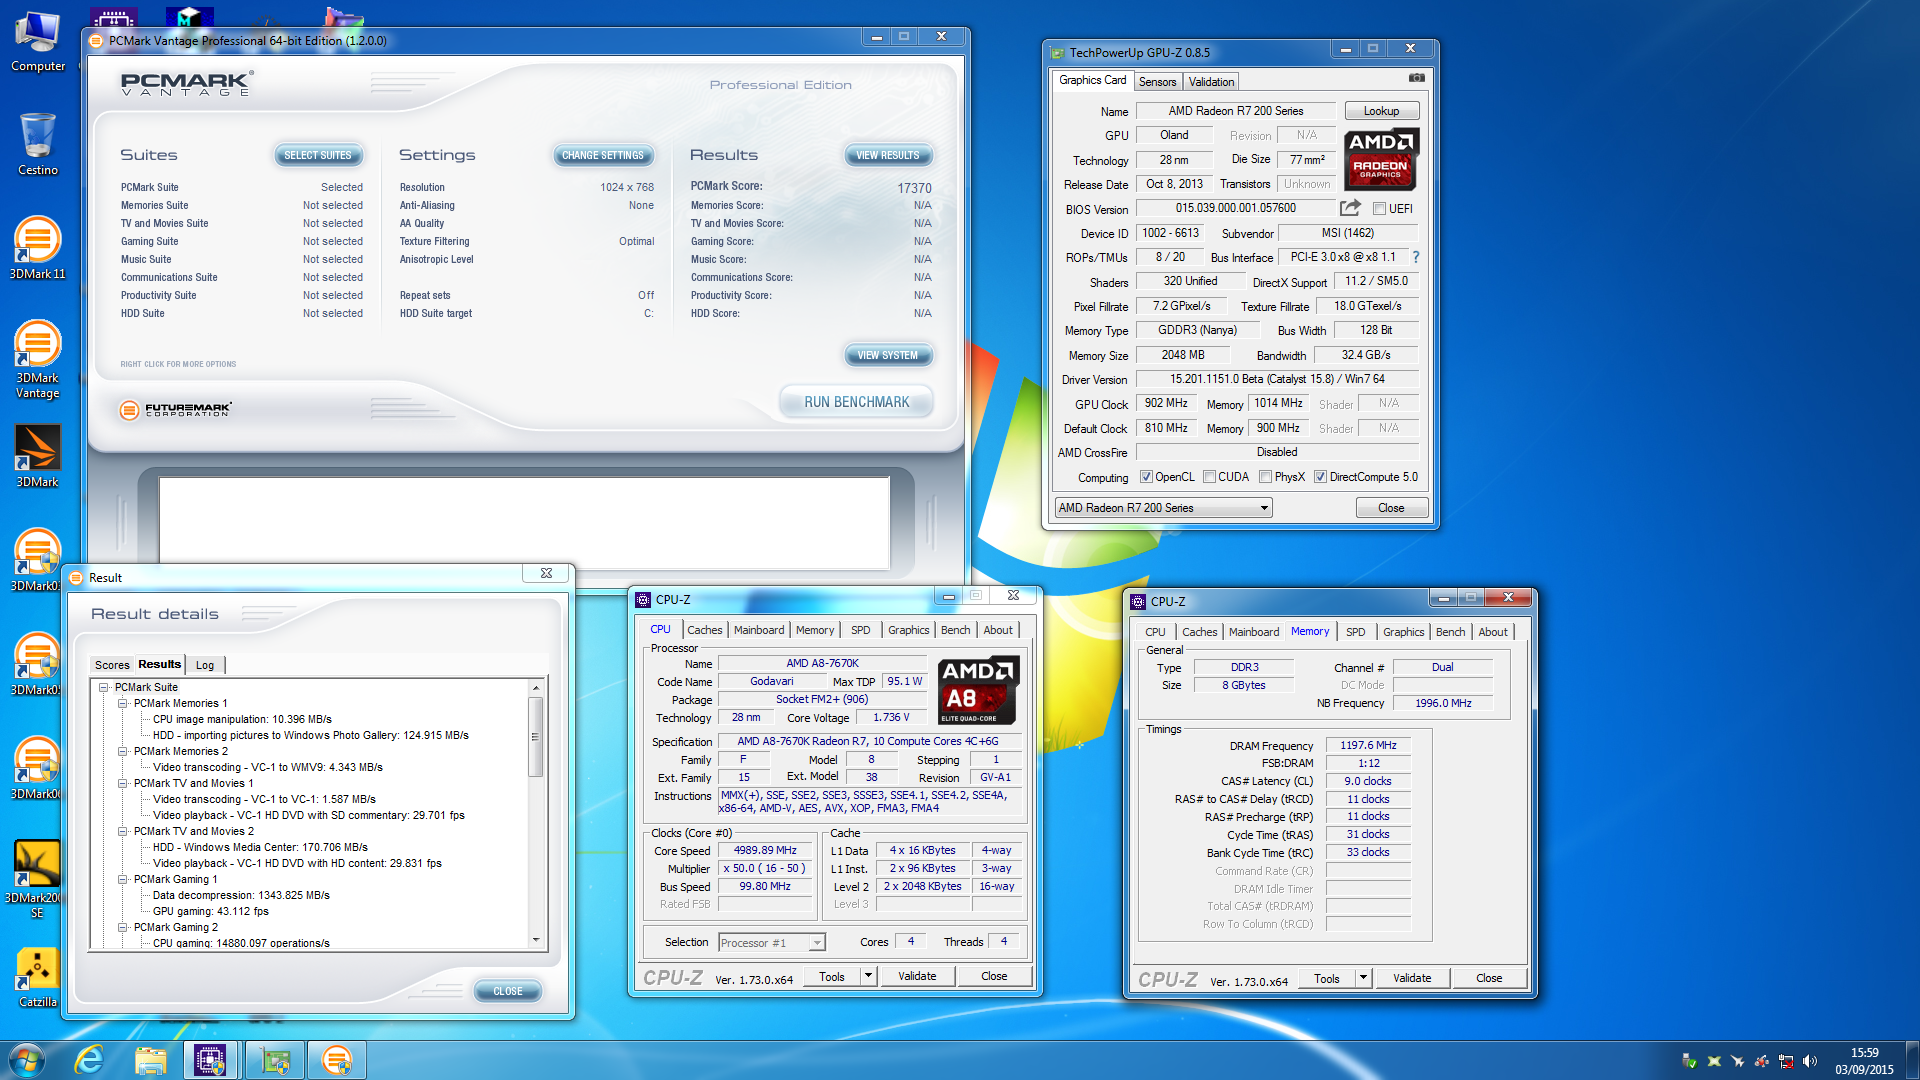Click the volume speaker tray icon
This screenshot has height=1080, width=1920.
coord(1810,1061)
